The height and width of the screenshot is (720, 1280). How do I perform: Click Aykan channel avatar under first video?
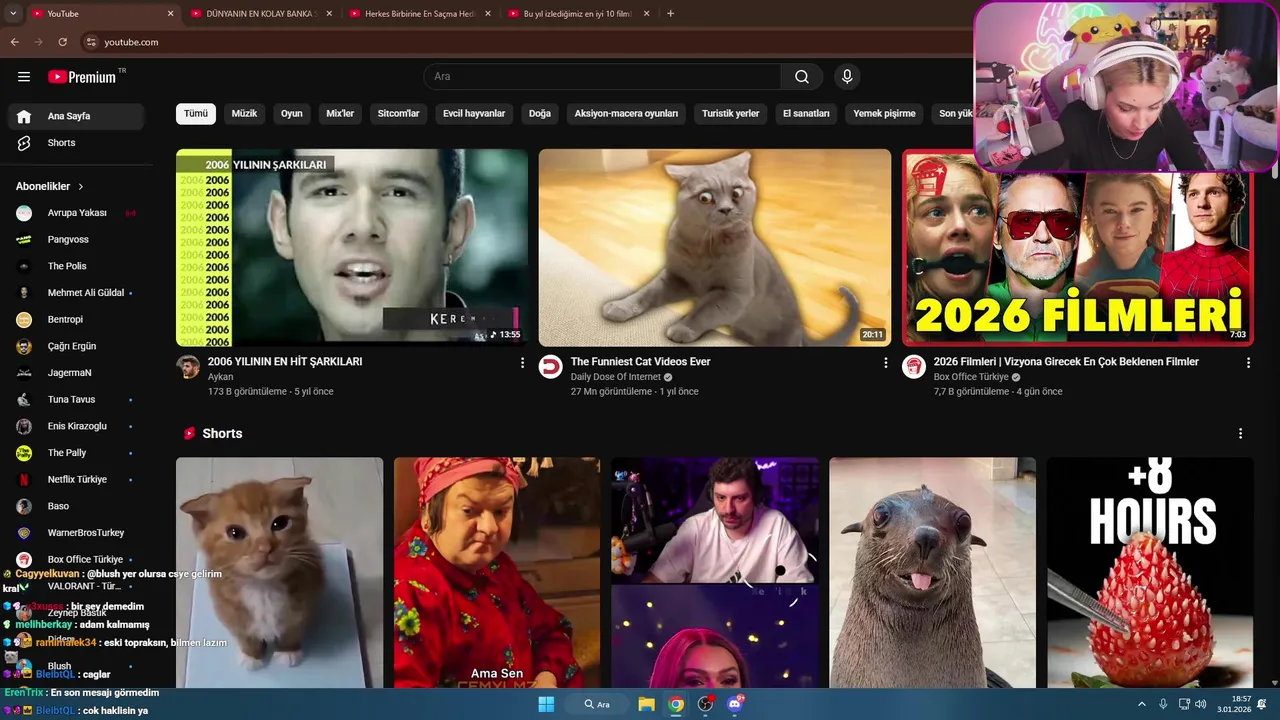188,366
